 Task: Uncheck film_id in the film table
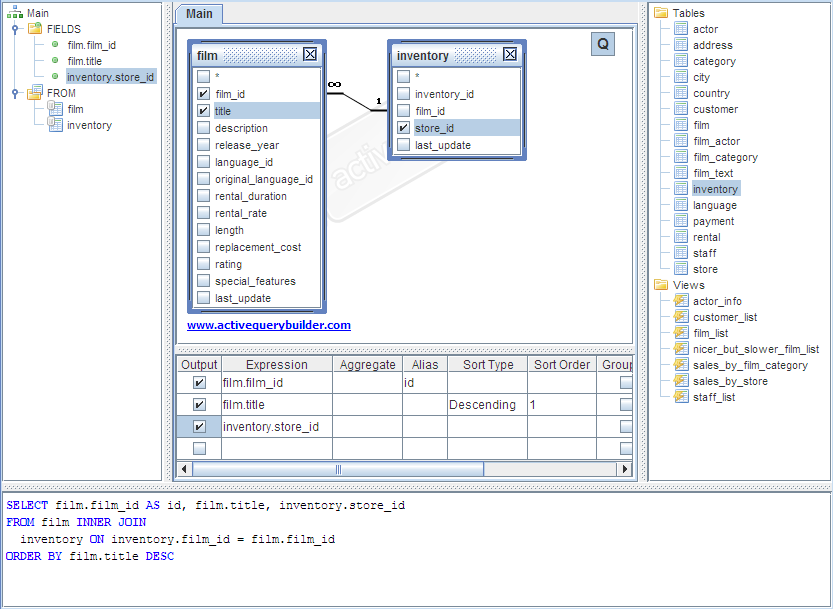tap(203, 94)
